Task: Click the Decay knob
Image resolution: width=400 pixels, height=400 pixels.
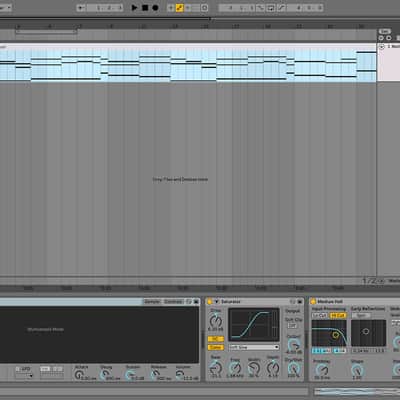Action: (x=105, y=375)
